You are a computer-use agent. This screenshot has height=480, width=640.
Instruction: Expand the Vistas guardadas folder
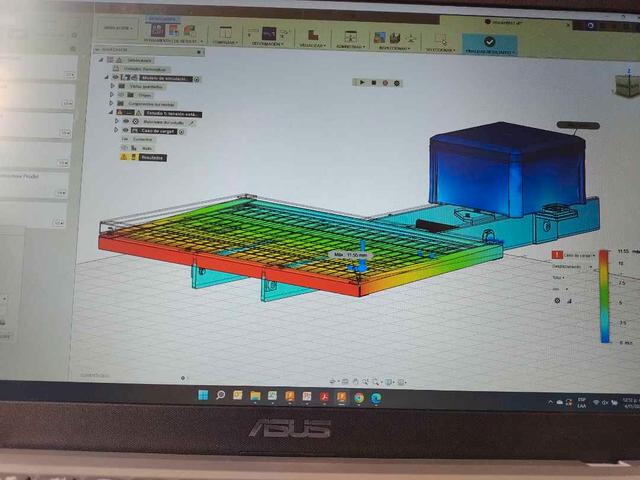(x=113, y=86)
